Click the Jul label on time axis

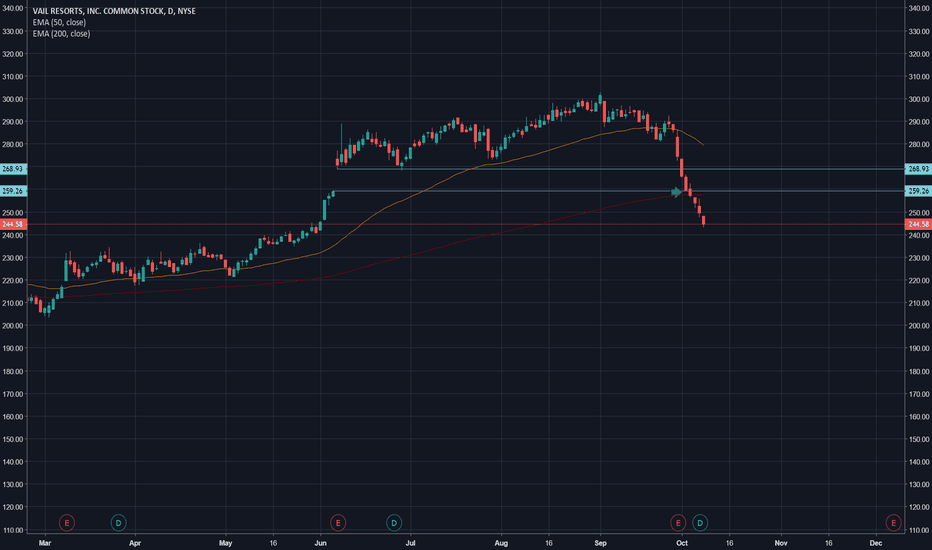point(410,543)
